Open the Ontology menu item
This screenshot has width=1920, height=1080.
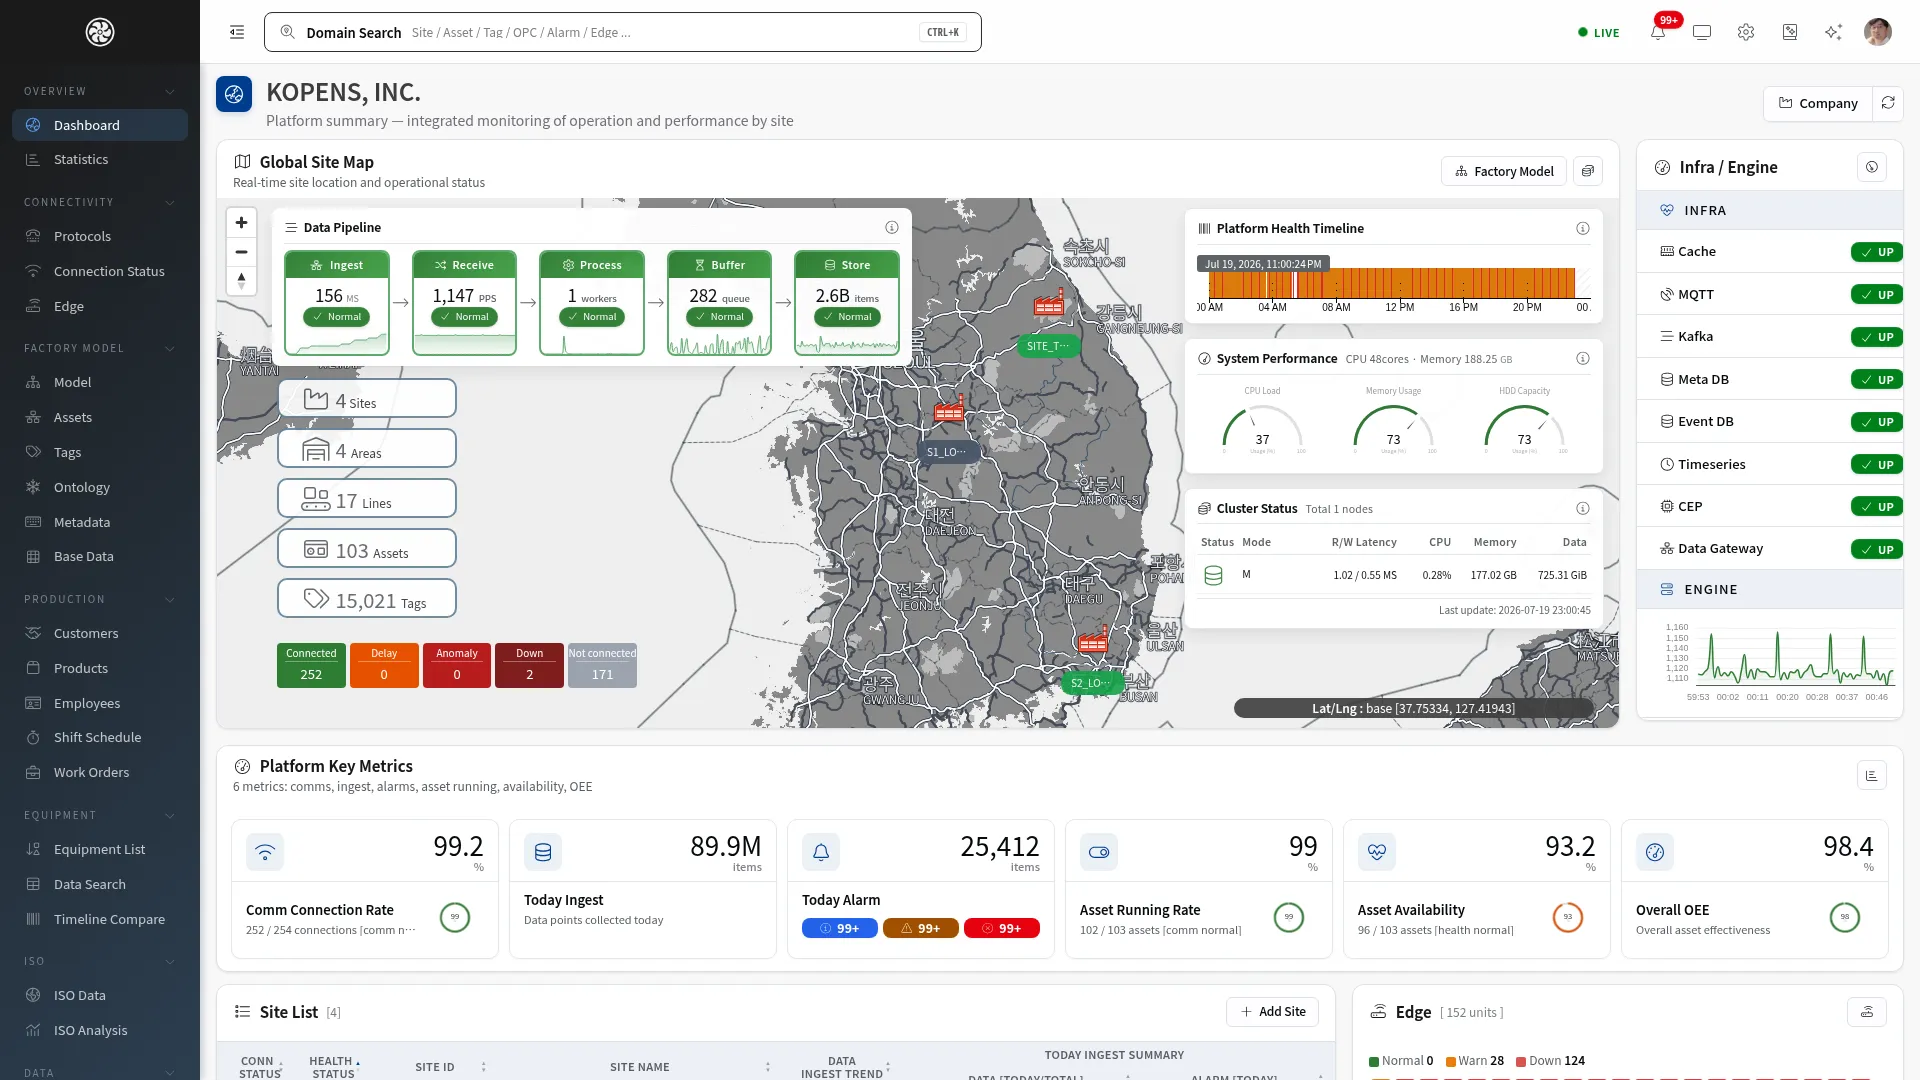pyautogui.click(x=100, y=487)
